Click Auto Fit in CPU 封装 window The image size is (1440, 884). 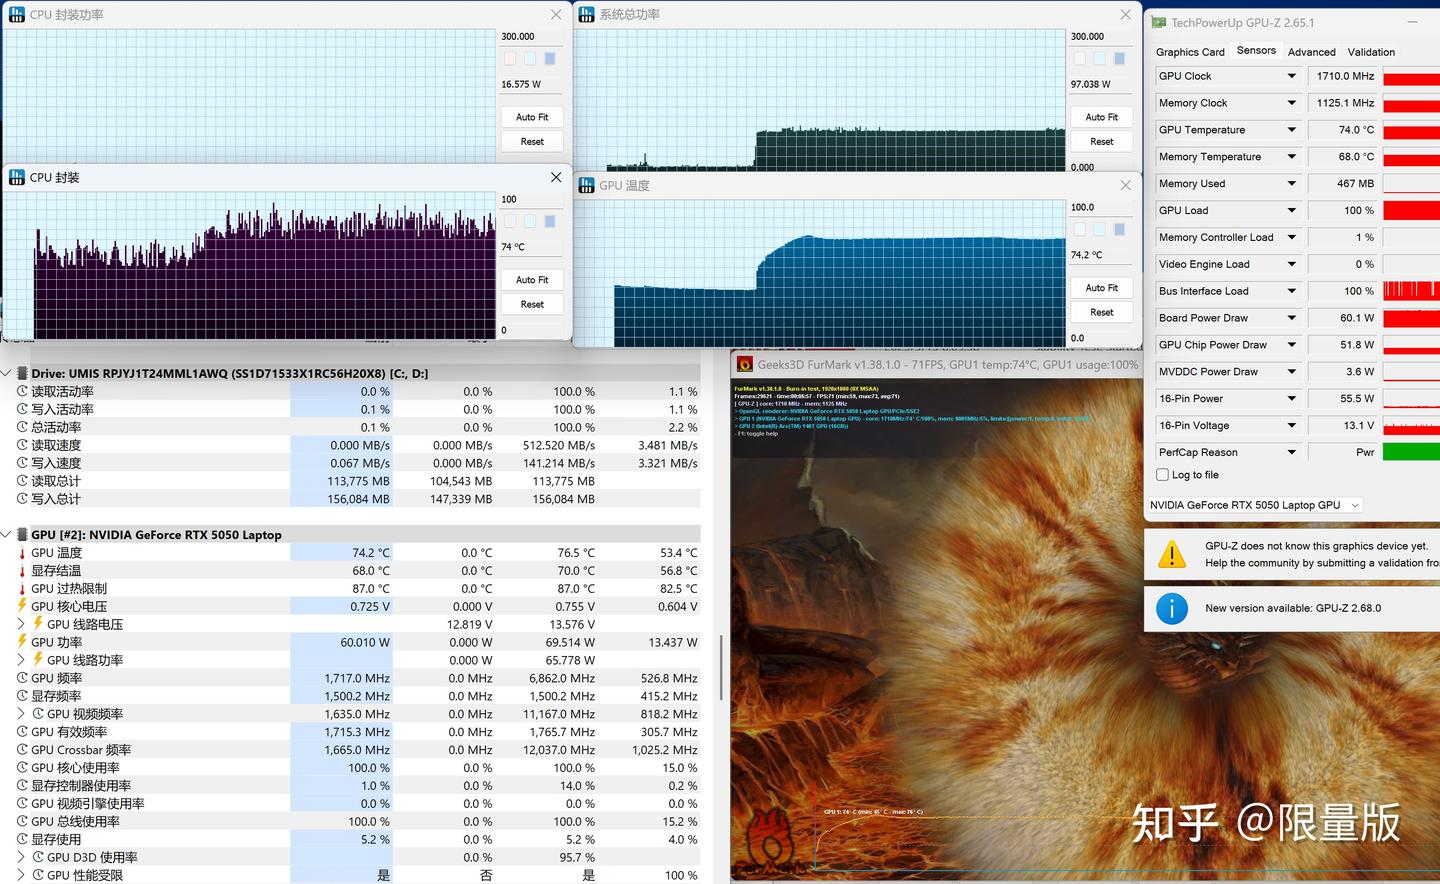pyautogui.click(x=532, y=280)
